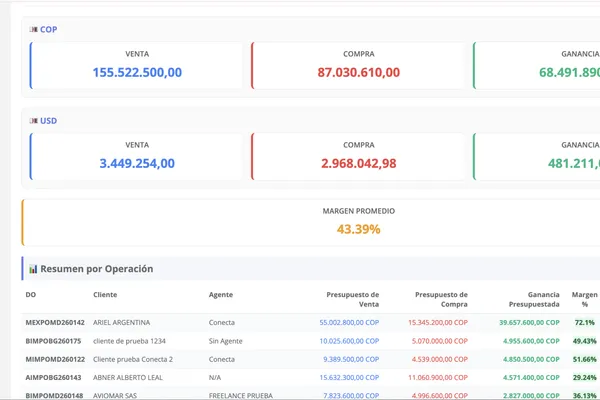The height and width of the screenshot is (400, 600).
Task: Click client Cliente prueba Conecta 2
Action: coord(133,359)
